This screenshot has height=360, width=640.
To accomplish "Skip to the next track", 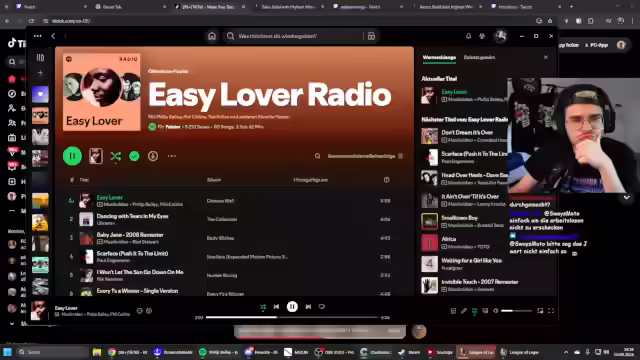I will tap(308, 307).
